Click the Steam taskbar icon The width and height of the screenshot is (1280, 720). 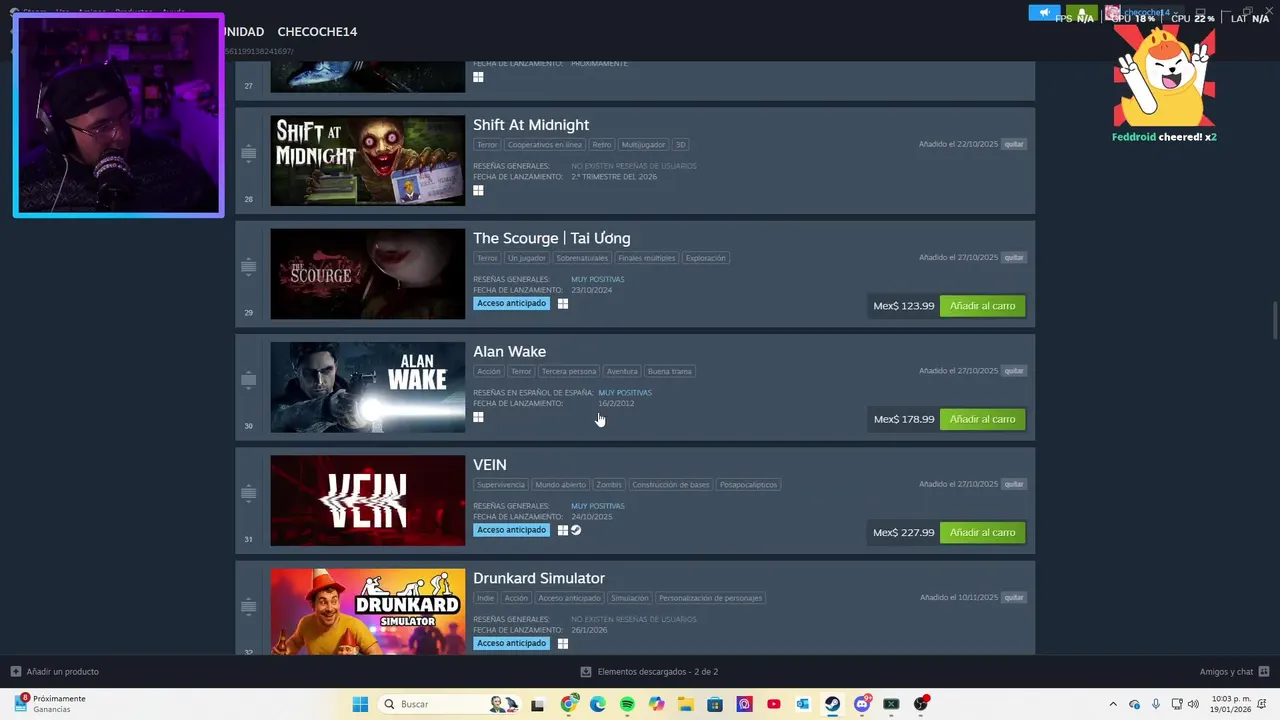pos(832,704)
